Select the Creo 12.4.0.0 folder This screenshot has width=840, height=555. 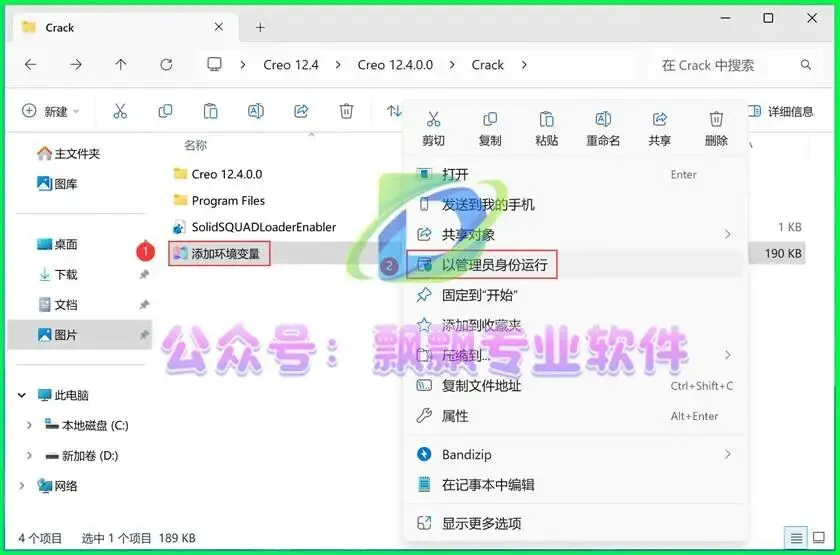click(218, 174)
